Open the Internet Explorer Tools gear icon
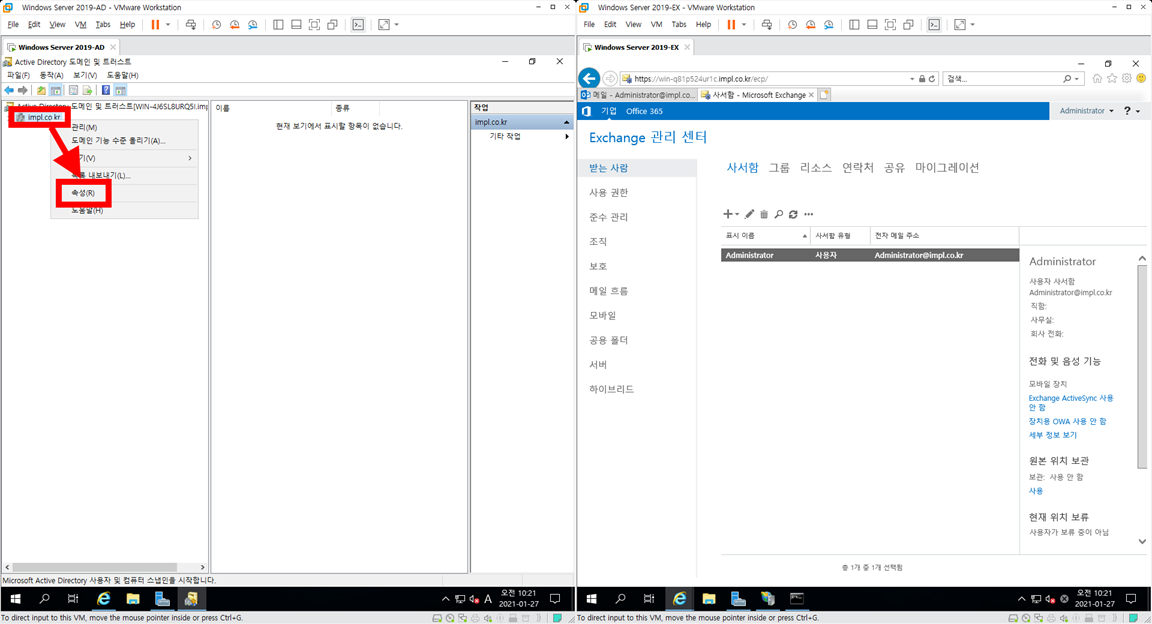This screenshot has height=624, width=1152. tap(1126, 78)
